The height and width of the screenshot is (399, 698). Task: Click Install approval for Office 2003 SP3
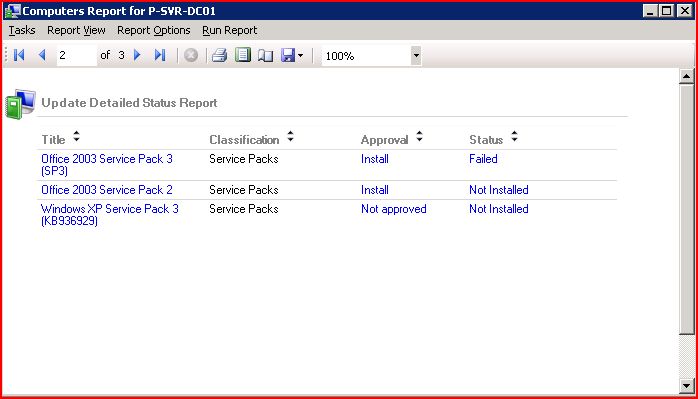point(375,159)
